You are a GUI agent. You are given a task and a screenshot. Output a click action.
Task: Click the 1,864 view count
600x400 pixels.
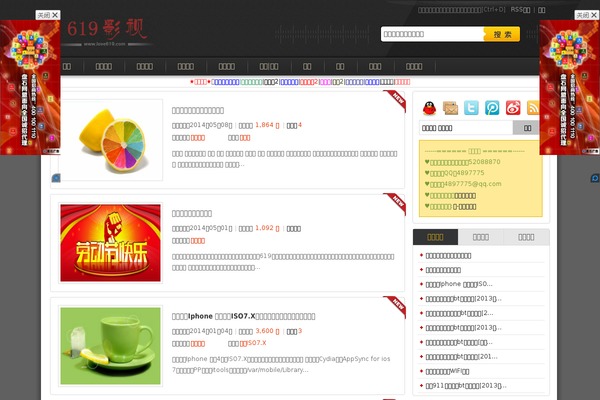click(x=267, y=125)
